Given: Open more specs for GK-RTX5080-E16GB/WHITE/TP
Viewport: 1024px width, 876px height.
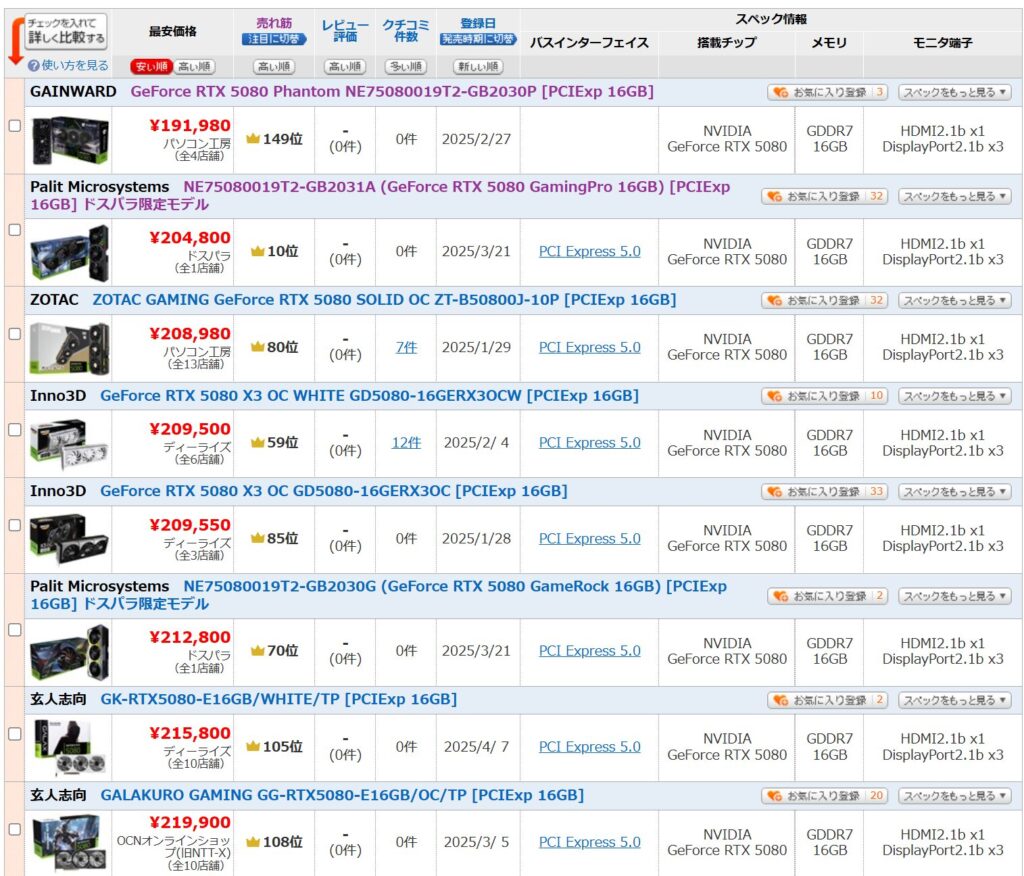Looking at the screenshot, I should 954,700.
